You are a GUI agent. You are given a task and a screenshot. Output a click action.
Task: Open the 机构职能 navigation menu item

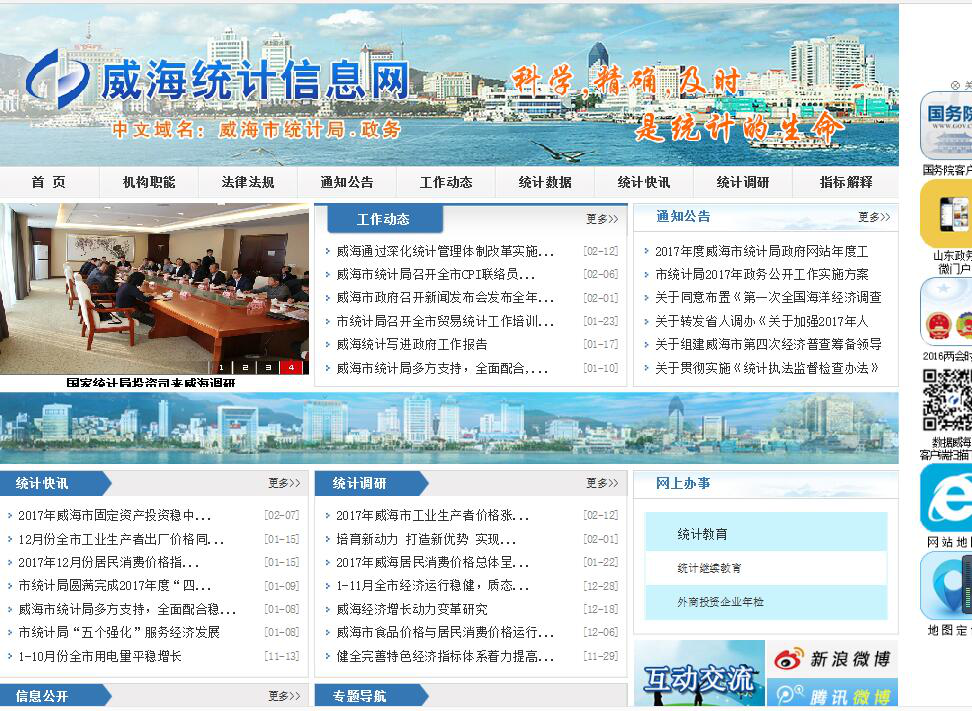point(148,182)
